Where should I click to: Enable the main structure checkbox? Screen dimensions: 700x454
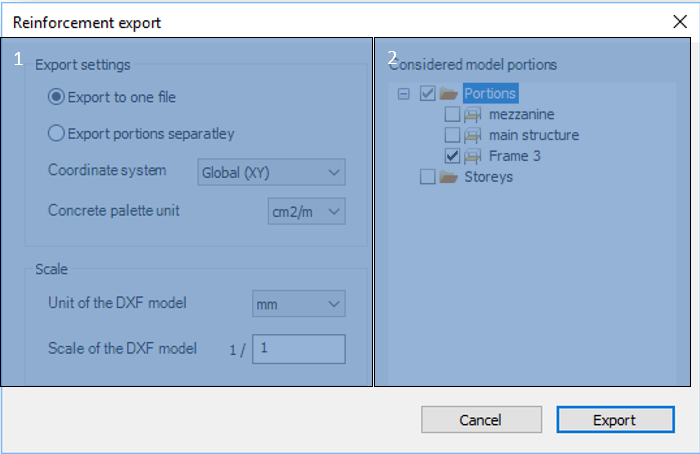[452, 135]
